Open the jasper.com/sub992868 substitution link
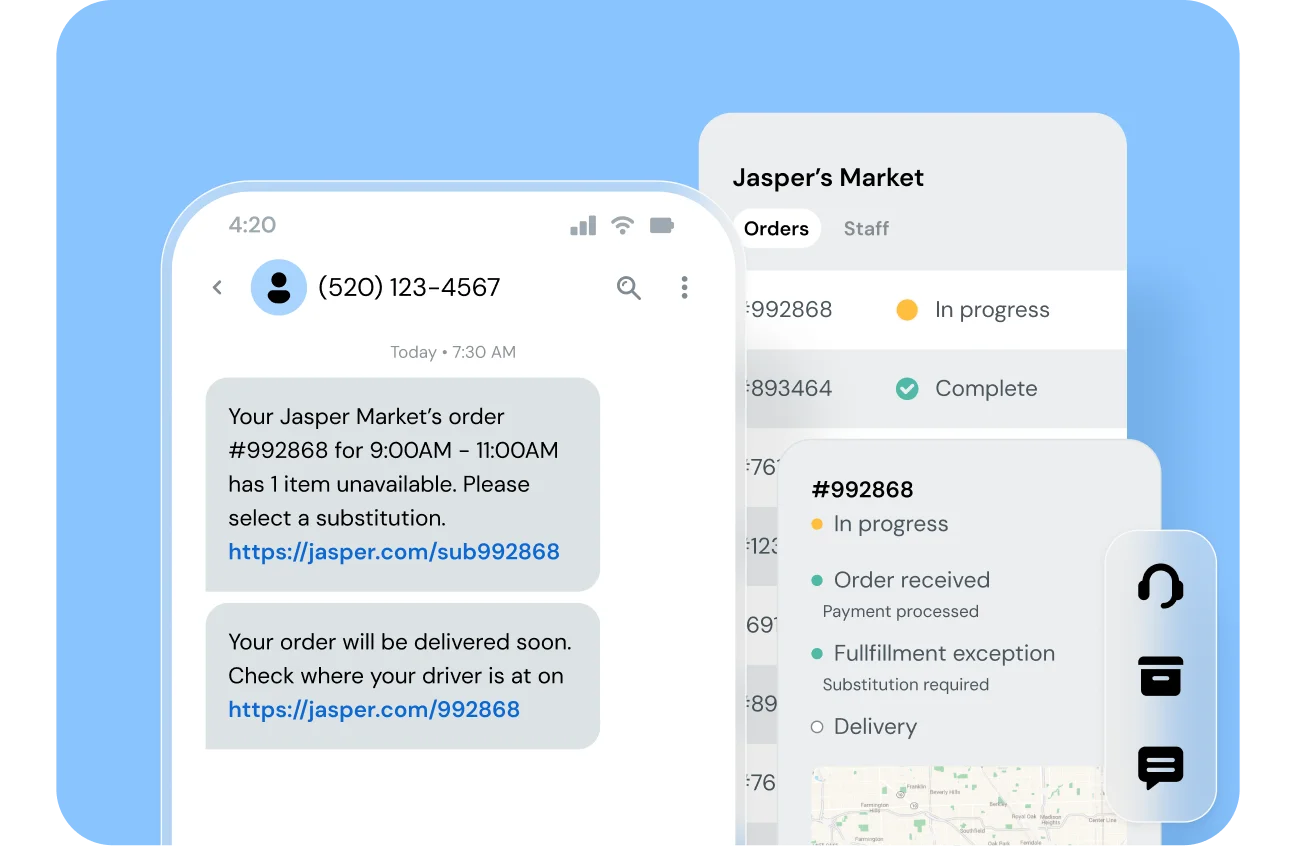The image size is (1296, 846). 394,552
